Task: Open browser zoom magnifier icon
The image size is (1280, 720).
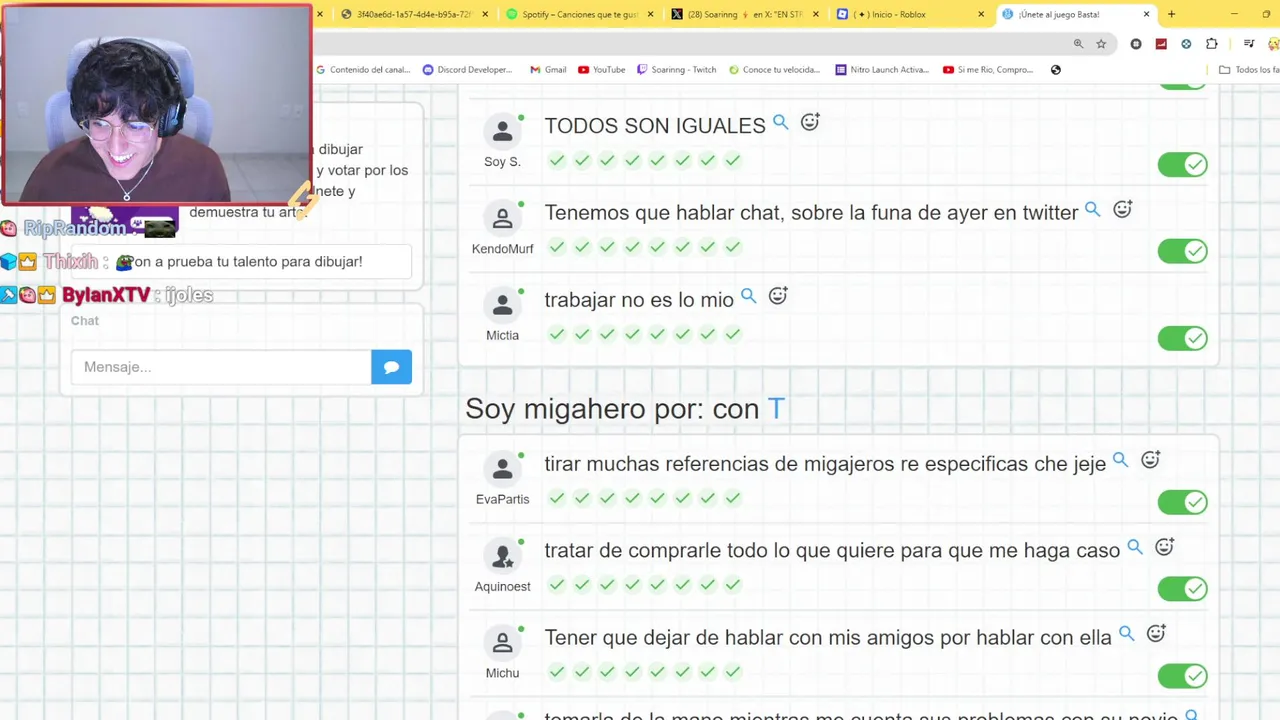Action: coord(1078,44)
